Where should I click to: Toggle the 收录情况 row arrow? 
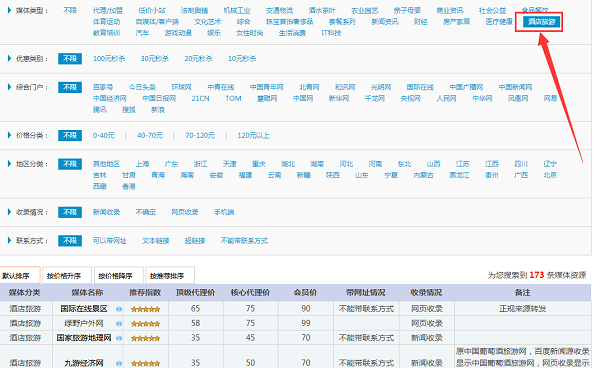[9, 212]
